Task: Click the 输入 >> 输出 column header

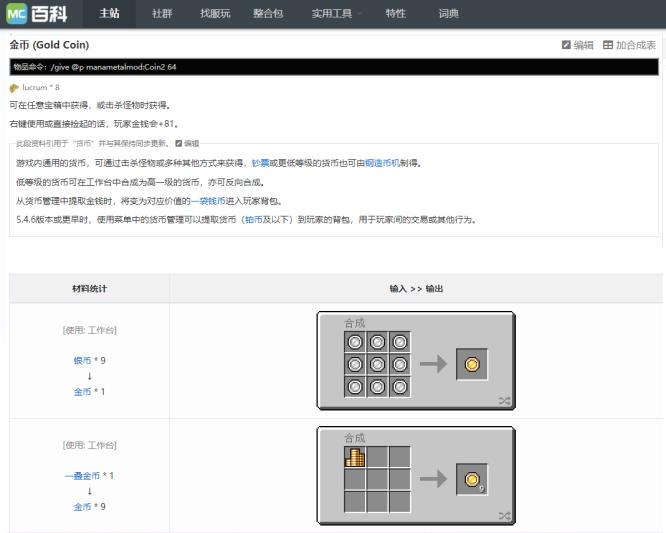Action: tap(416, 289)
